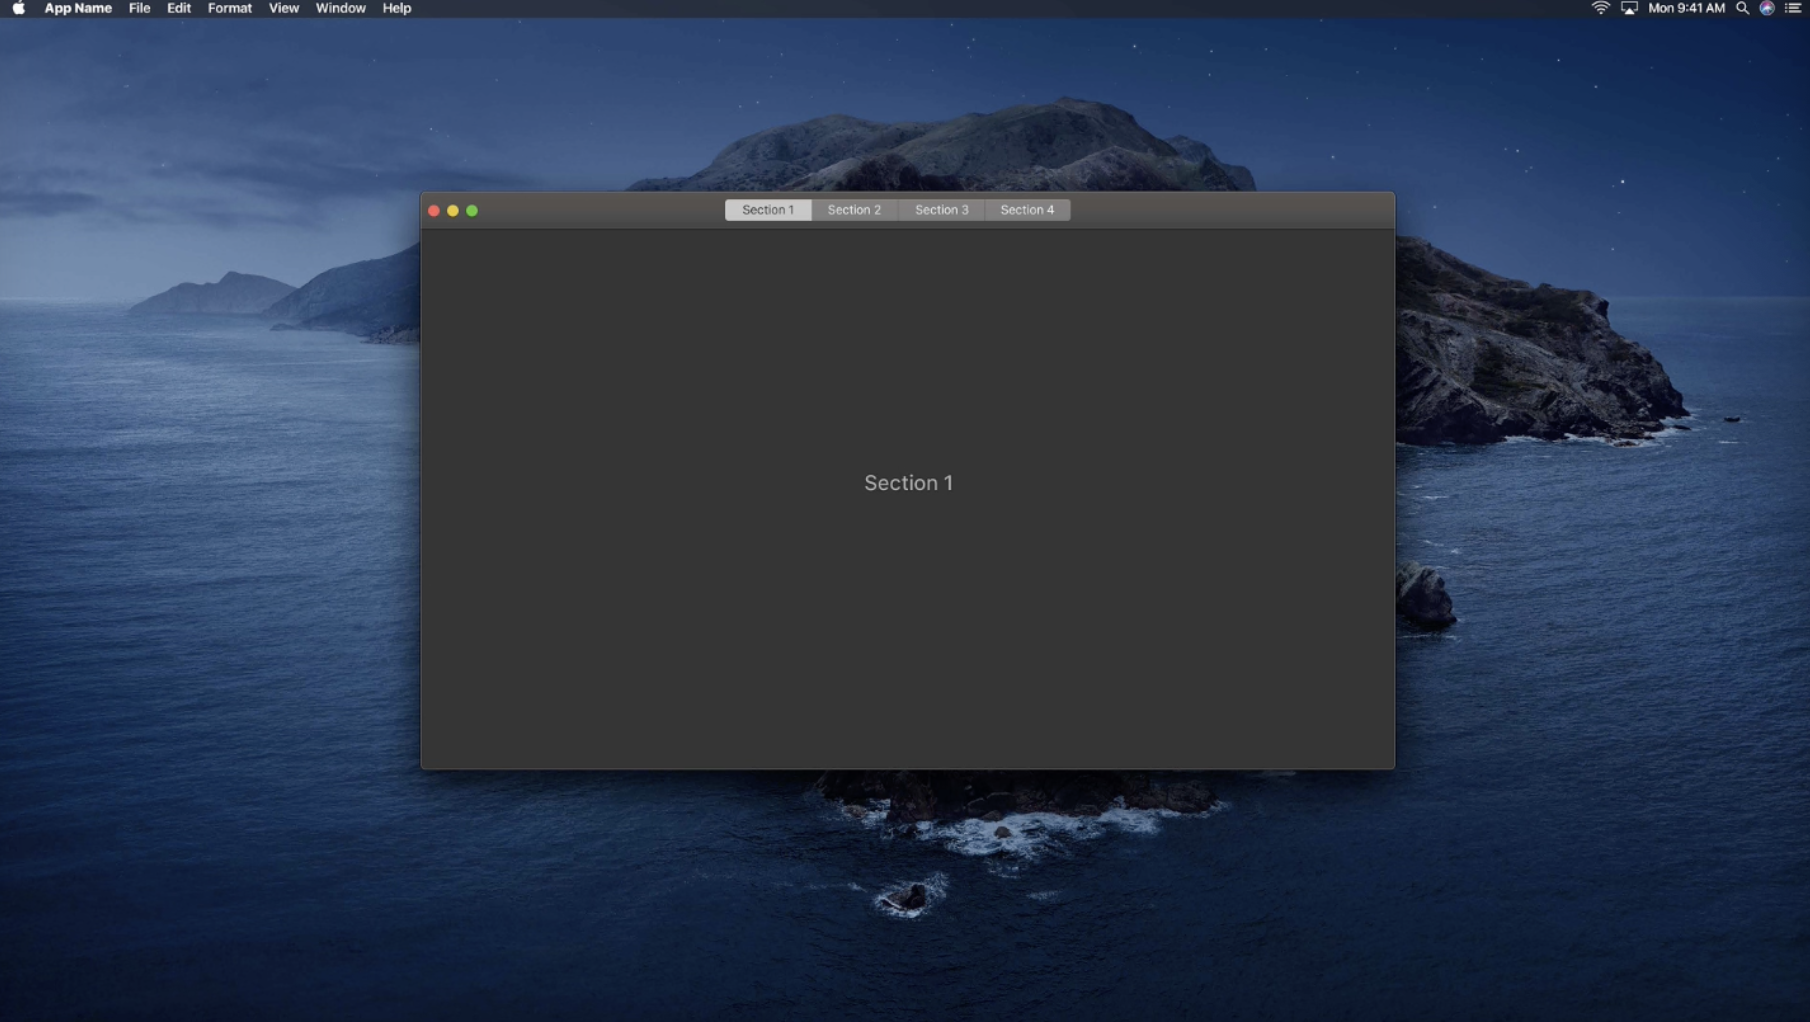Open Notification Center list icon
Screen dimensions: 1810x1022
coord(1793,8)
